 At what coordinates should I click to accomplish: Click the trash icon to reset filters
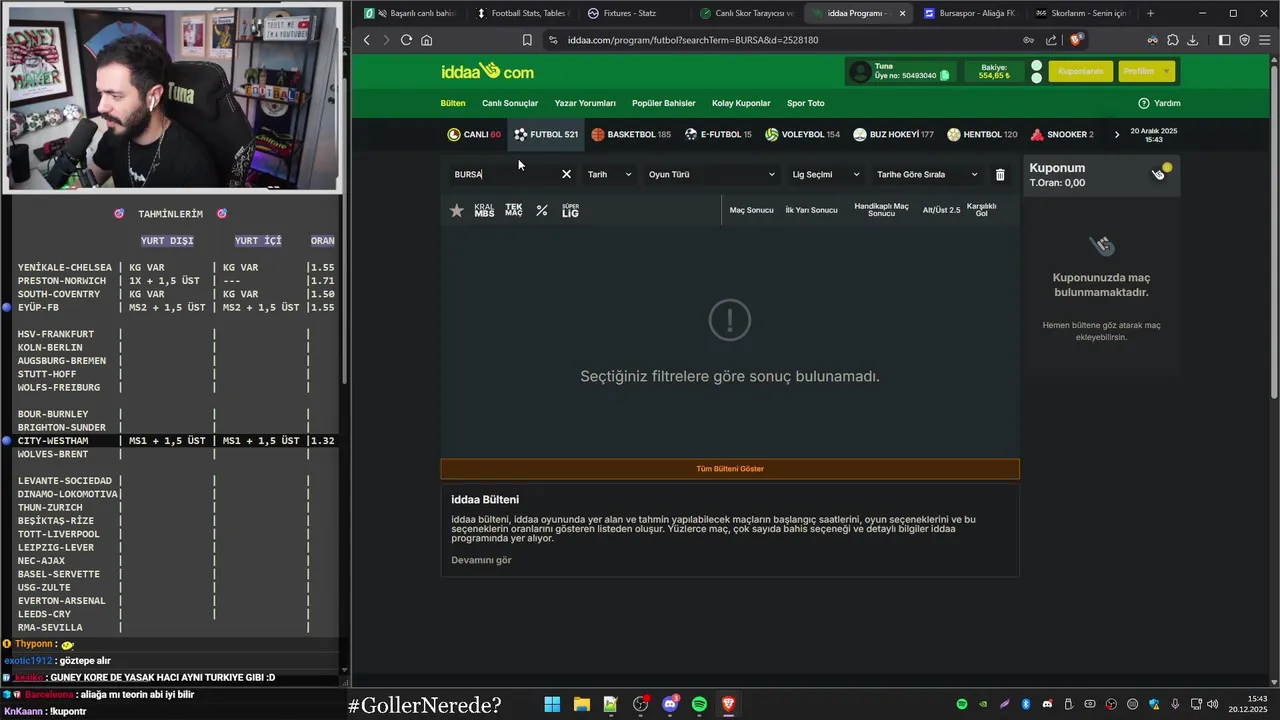[1000, 174]
